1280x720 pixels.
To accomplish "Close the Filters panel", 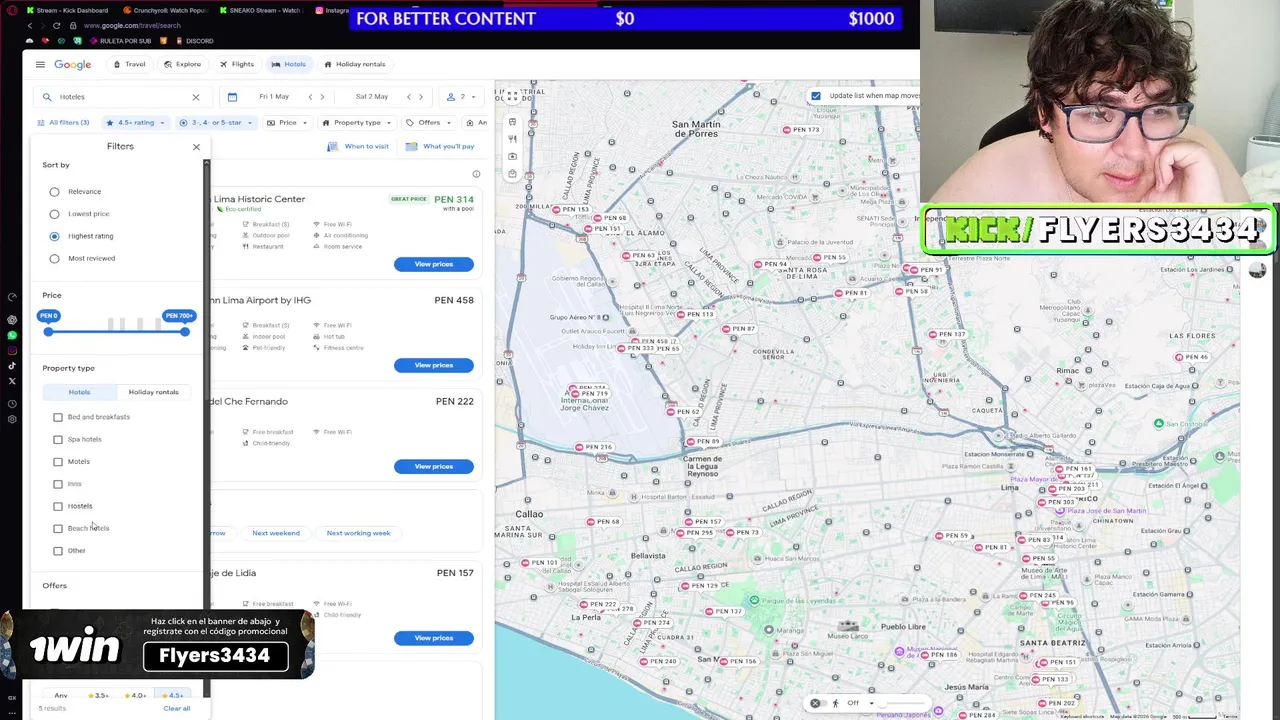I will pyautogui.click(x=196, y=147).
